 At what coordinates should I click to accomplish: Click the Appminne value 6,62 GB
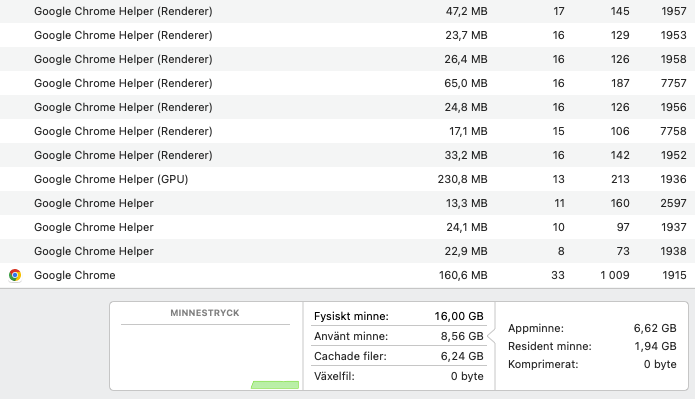tap(655, 328)
